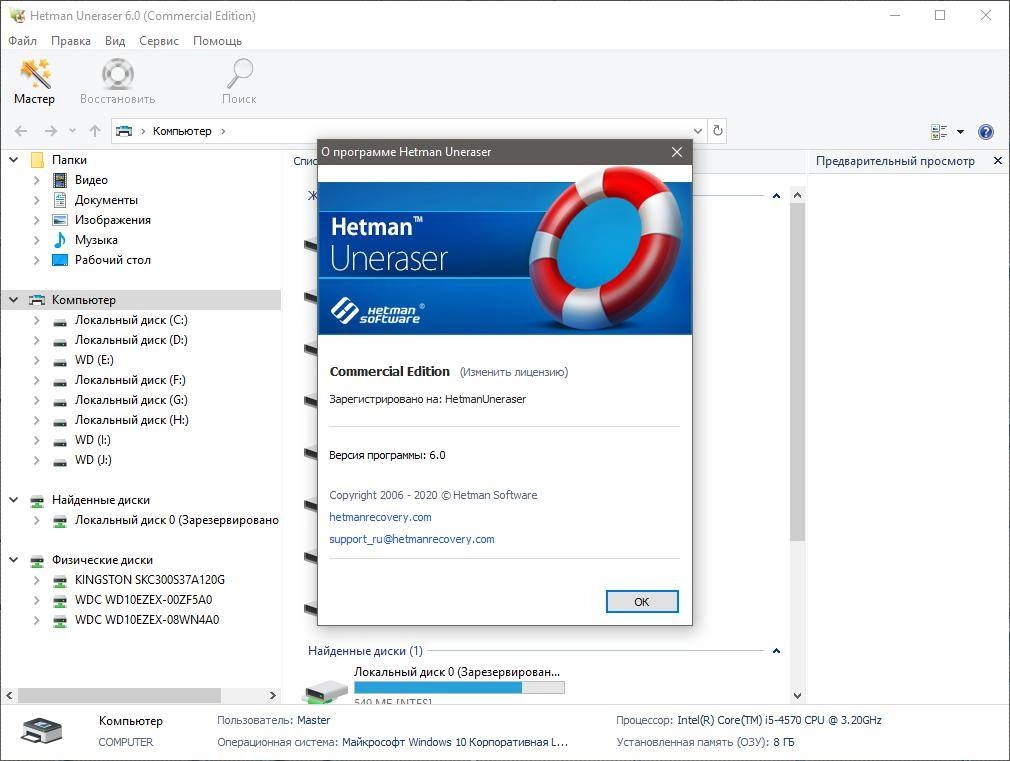Select the Рабочий стол icon
The height and width of the screenshot is (761, 1010).
[x=60, y=260]
